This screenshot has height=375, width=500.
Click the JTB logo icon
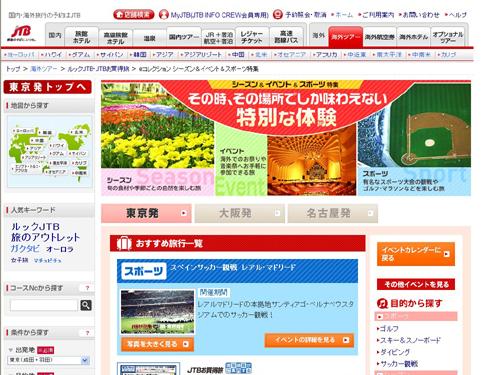tap(21, 34)
